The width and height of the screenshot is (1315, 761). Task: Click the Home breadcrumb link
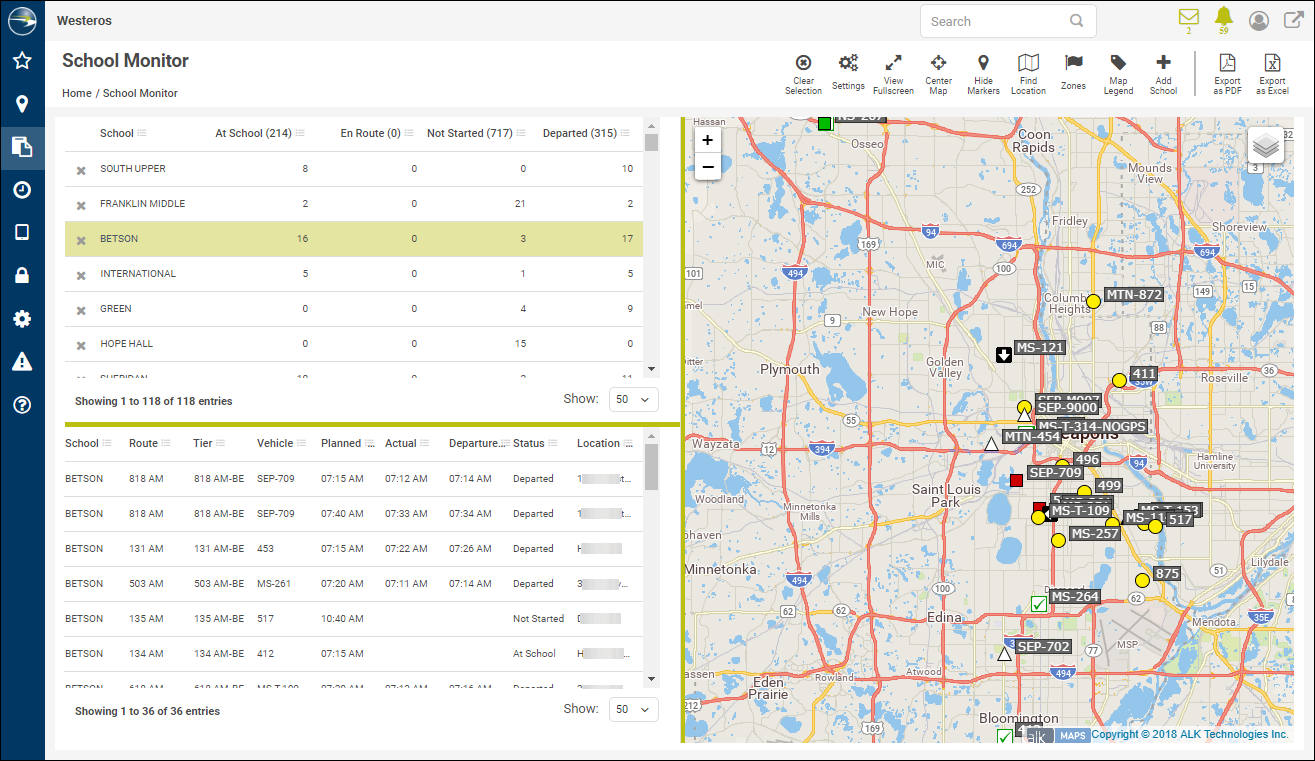click(x=76, y=93)
